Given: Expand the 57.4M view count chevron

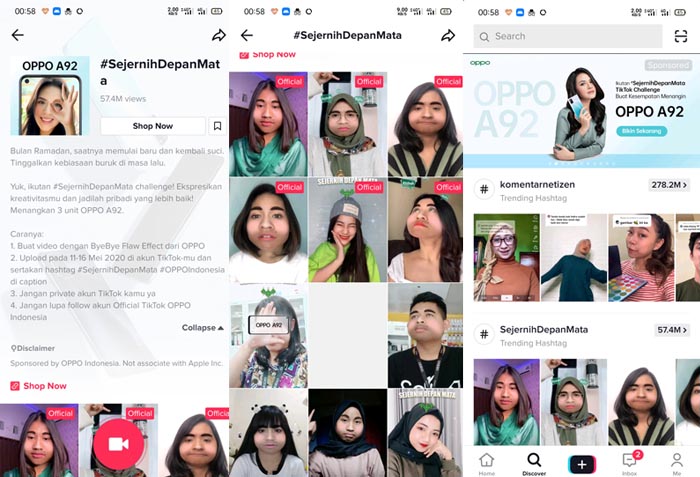Looking at the screenshot, I should tap(672, 330).
